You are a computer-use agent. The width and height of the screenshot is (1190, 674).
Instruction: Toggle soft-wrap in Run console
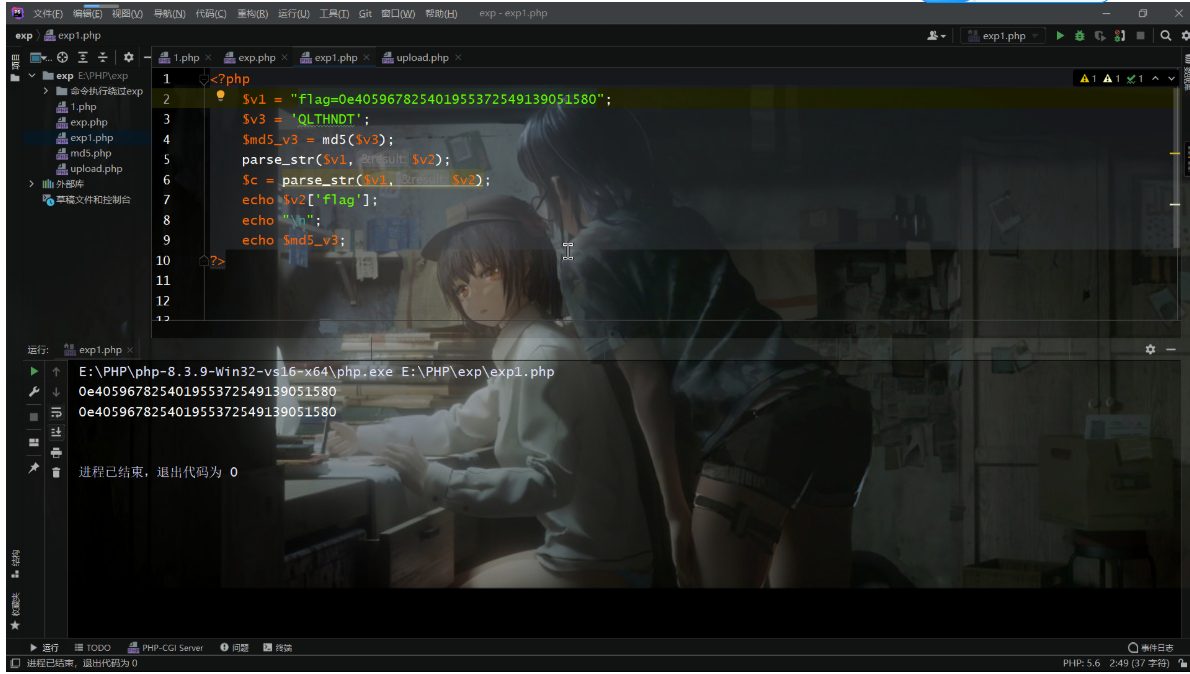tap(56, 412)
